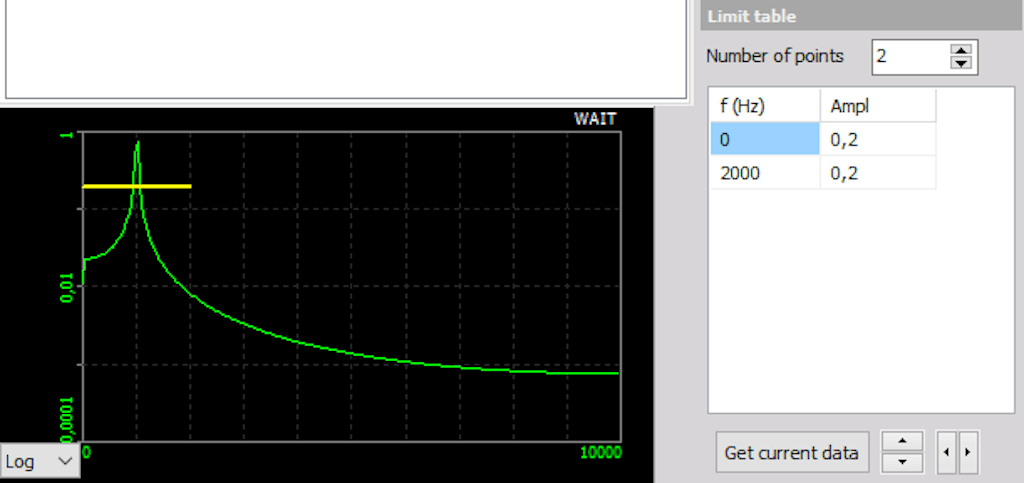Click the down arrow button beside Get current data
1024x483 pixels.
(x=902, y=463)
